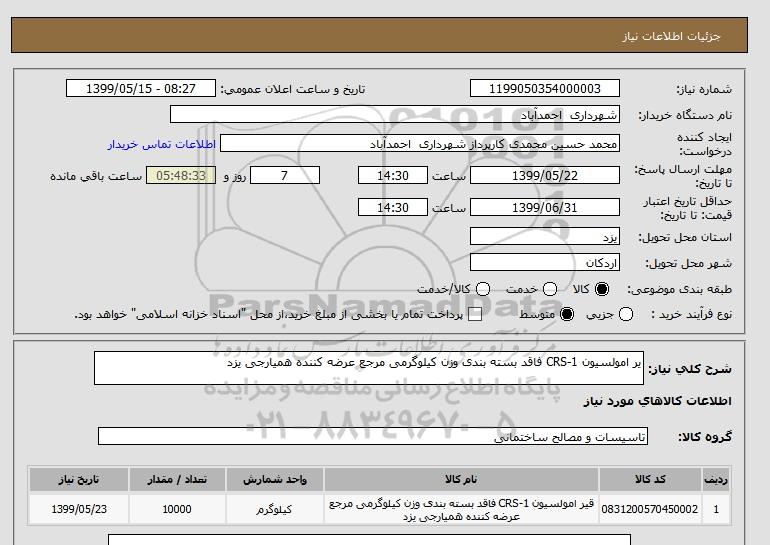Screen dimensions: 770x545
Task: Open اطلاعات تماس خریدار link
Action: tap(162, 144)
